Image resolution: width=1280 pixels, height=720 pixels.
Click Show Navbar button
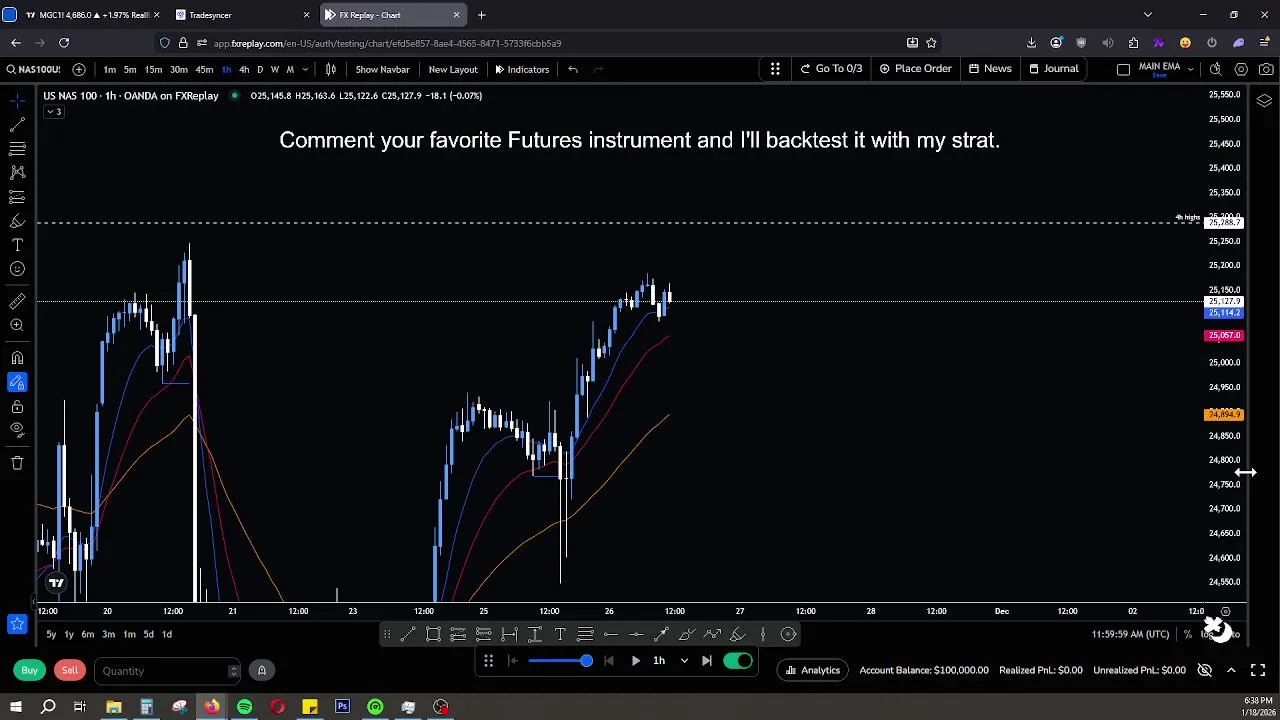382,69
